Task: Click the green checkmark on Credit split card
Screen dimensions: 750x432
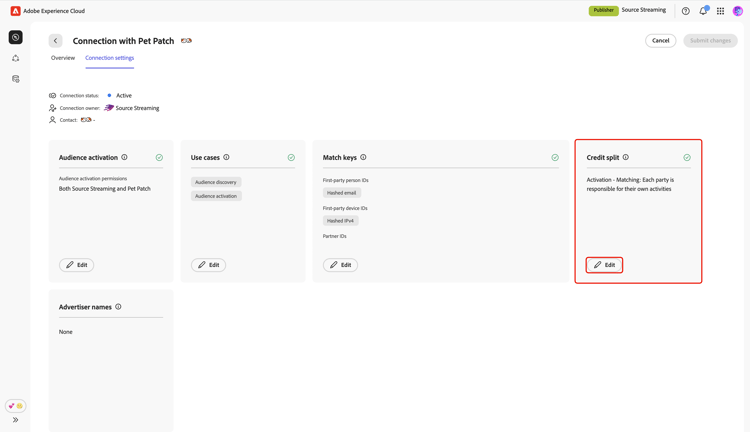Action: coord(687,157)
